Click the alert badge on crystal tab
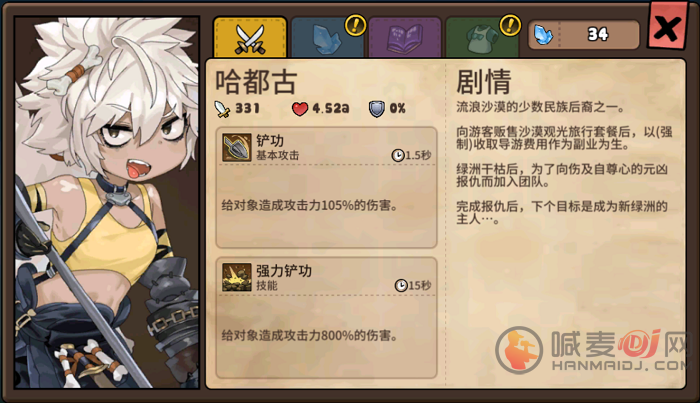The image size is (700, 403). click(355, 25)
